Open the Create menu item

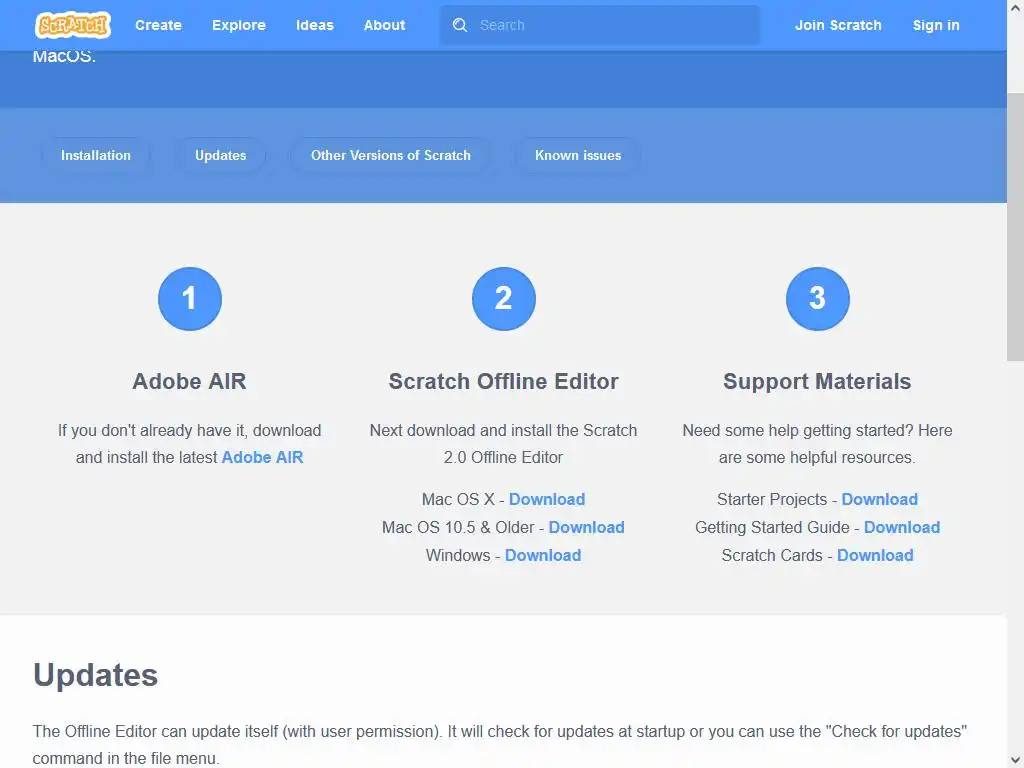pos(158,25)
